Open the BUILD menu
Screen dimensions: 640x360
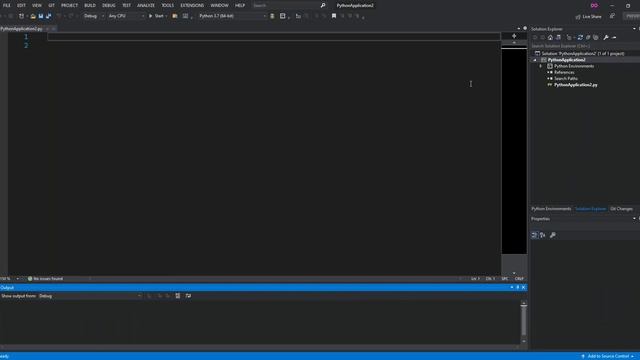click(x=90, y=5)
